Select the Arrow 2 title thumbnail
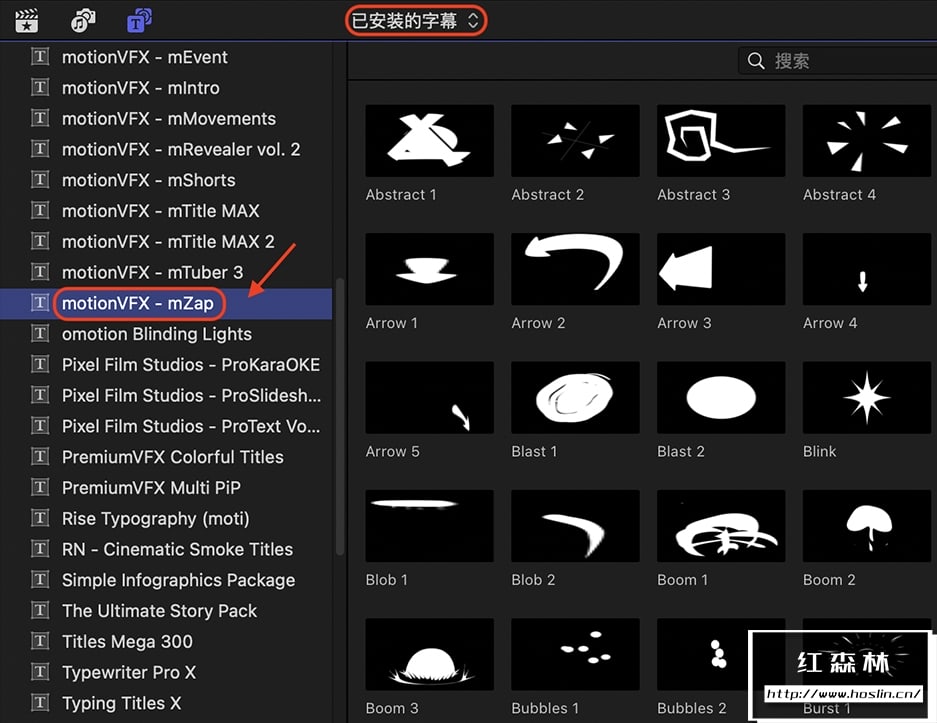937x723 pixels. [x=575, y=269]
